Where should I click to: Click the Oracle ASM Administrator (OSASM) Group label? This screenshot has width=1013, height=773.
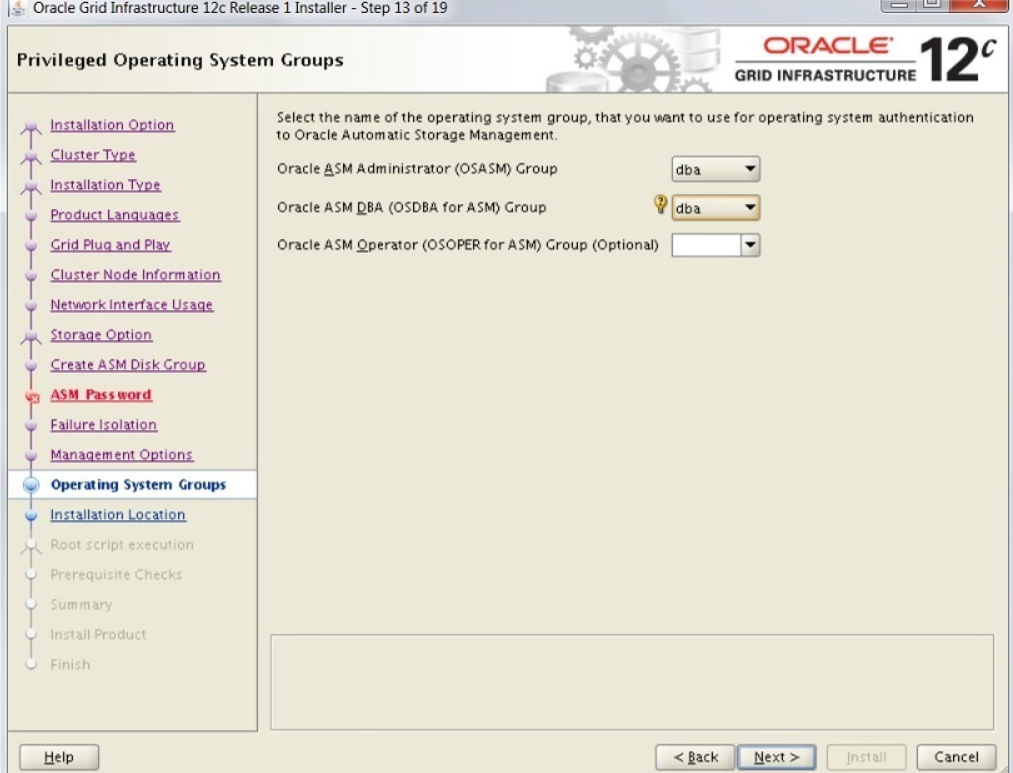tap(417, 169)
